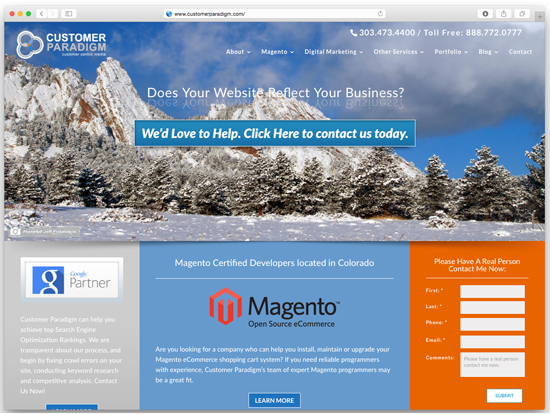Expand the Digital Marketing menu
Screen dimensions: 550x414
pyautogui.click(x=334, y=52)
